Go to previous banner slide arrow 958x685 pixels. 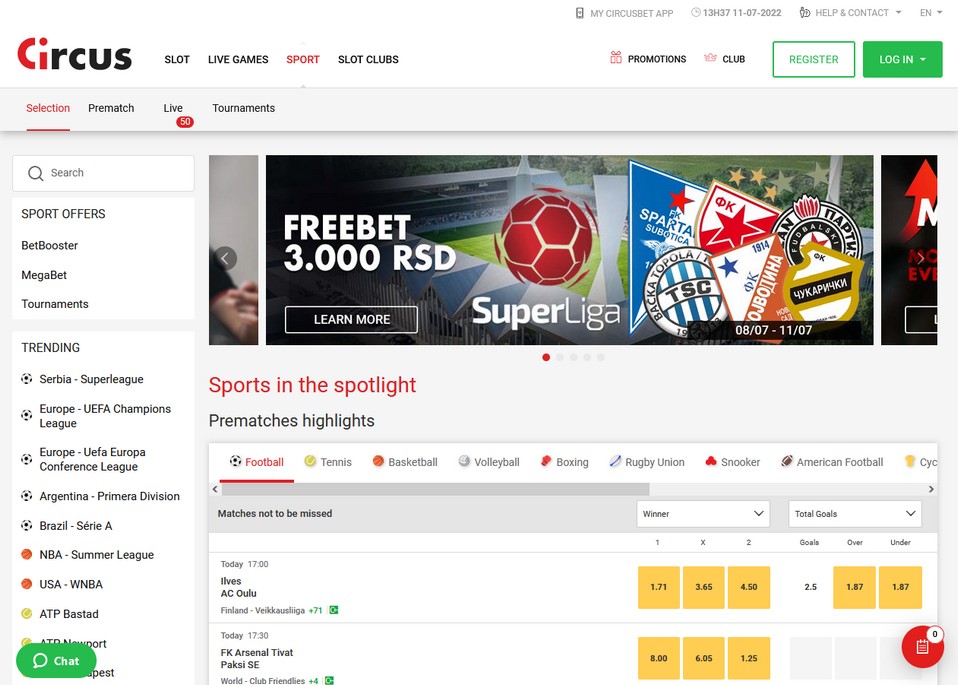pyautogui.click(x=225, y=258)
